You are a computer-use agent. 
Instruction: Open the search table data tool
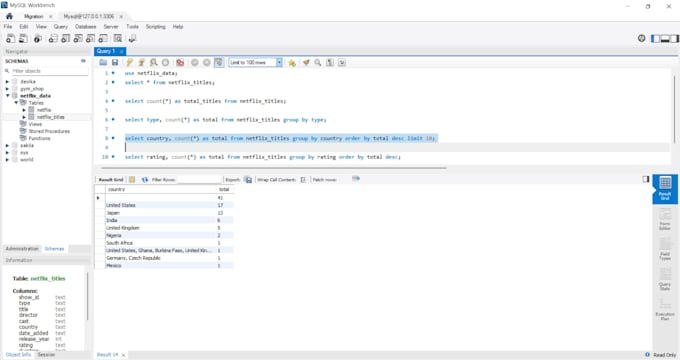[x=118, y=39]
